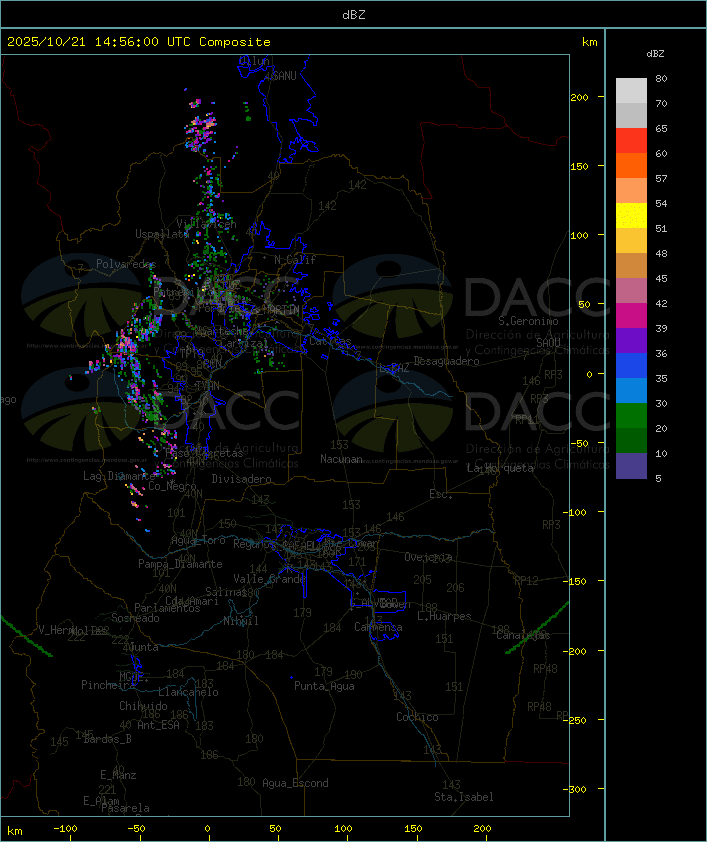
Task: Select the purple 36-39 dBZ legend swatch
Action: [631, 340]
